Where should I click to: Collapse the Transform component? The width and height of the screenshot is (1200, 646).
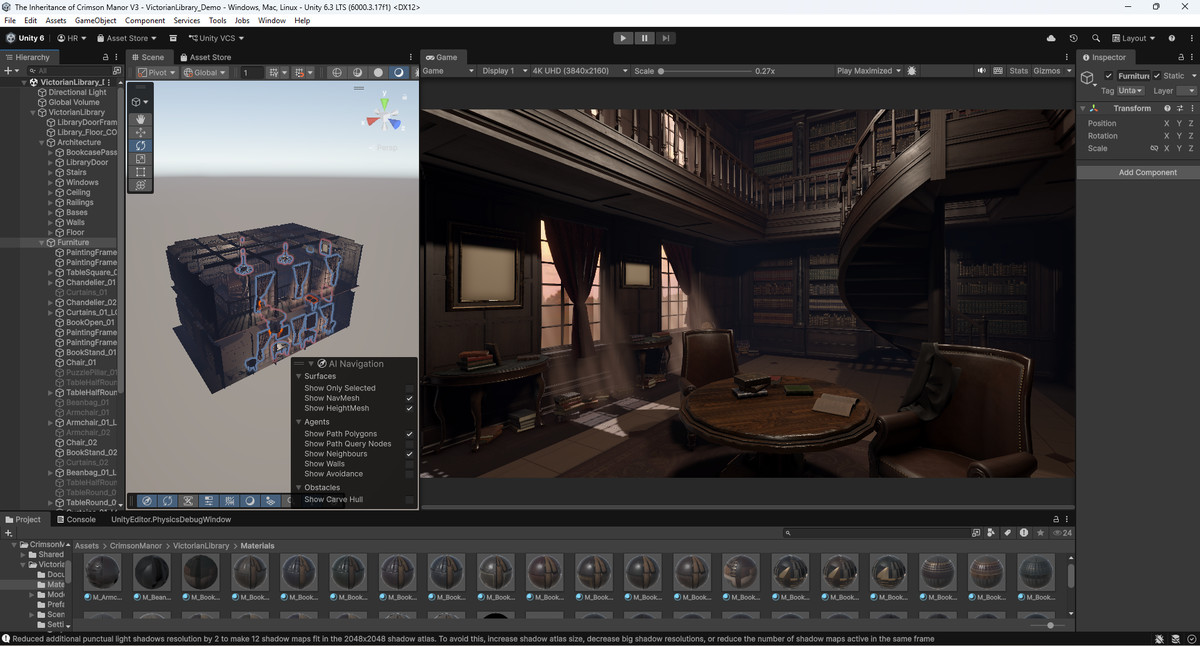pyautogui.click(x=1083, y=108)
